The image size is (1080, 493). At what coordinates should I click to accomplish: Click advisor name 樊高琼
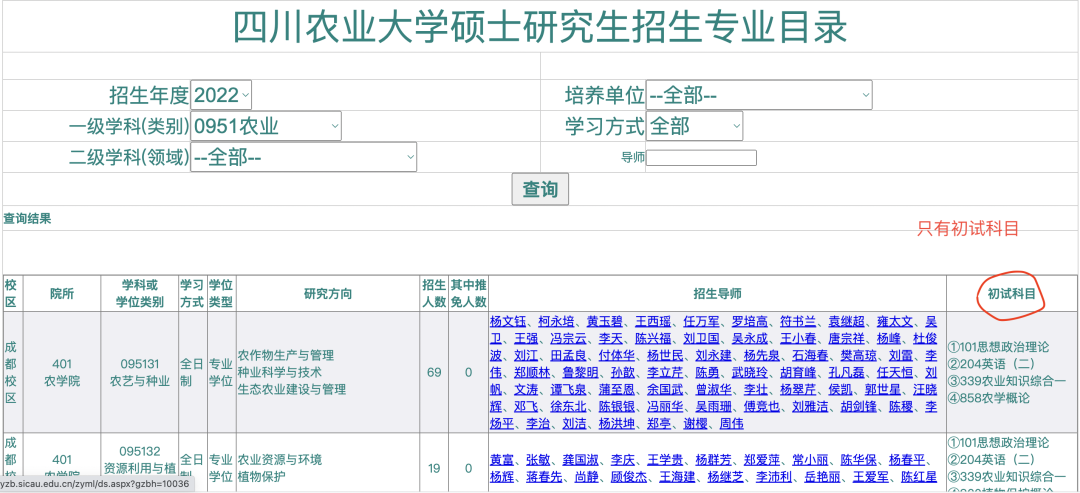click(x=858, y=356)
